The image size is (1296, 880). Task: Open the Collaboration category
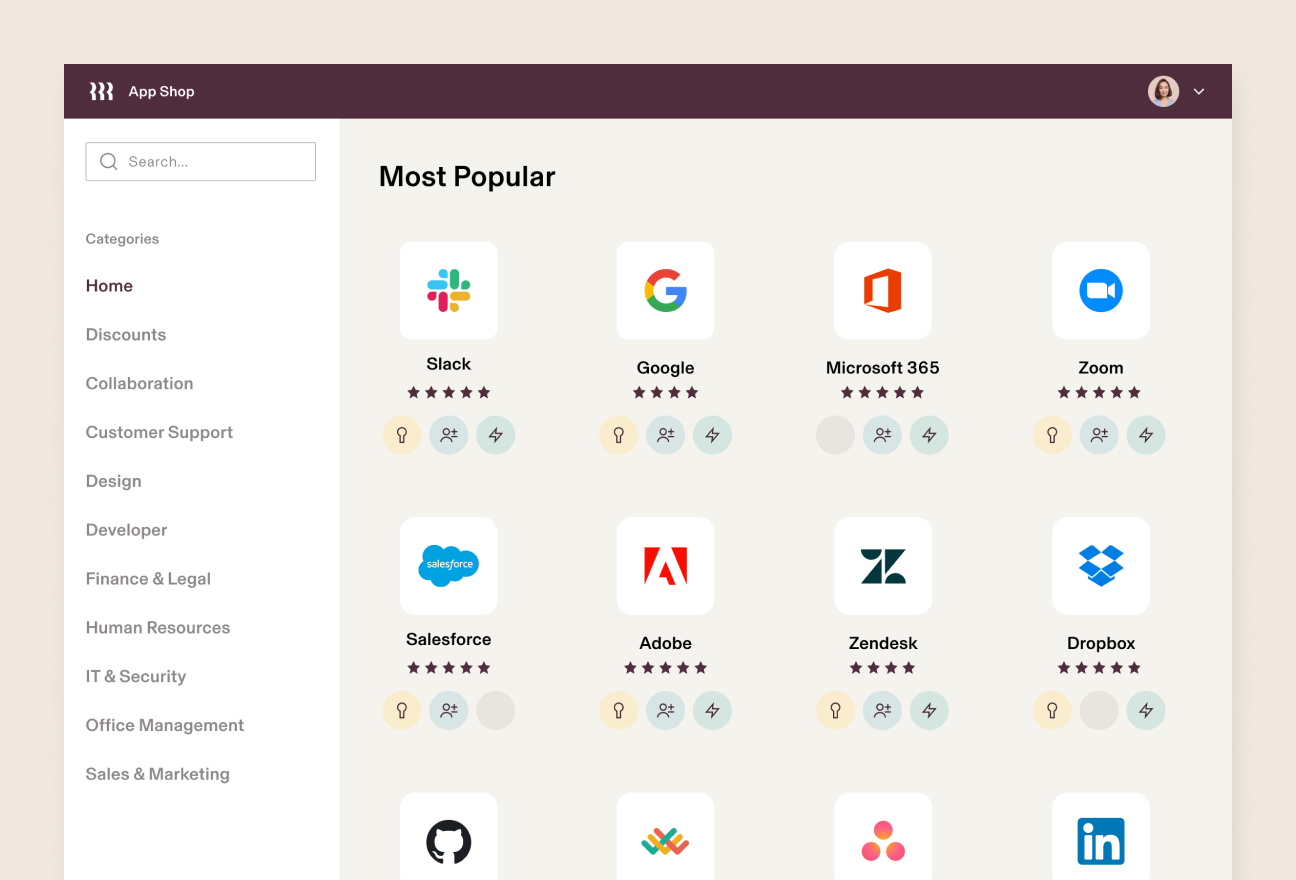click(x=139, y=383)
